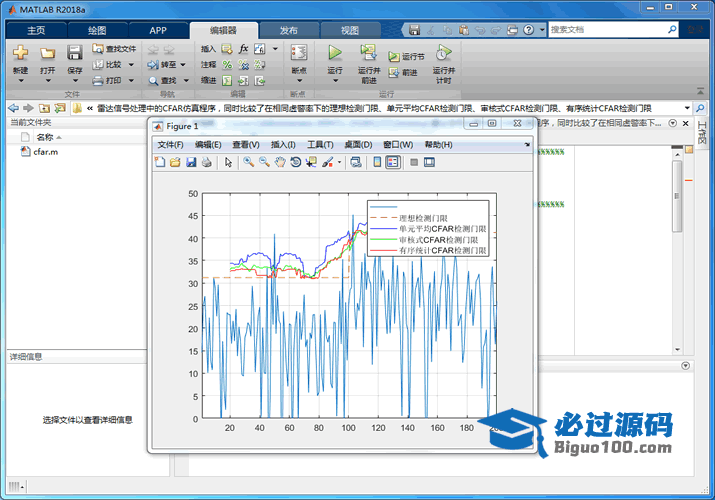This screenshot has width=715, height=500.
Task: Open the Go To (转至) dropdown
Action: [183, 65]
